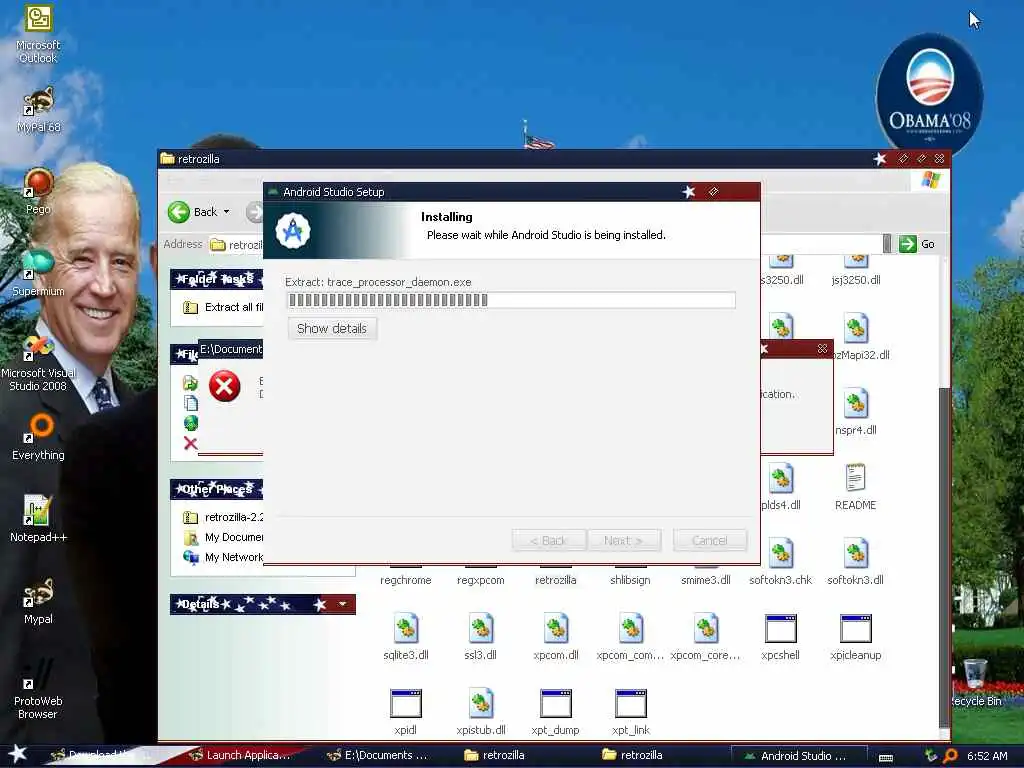Viewport: 1024px width, 768px height.
Task: Select the smime3.dll file label
Action: pos(705,580)
